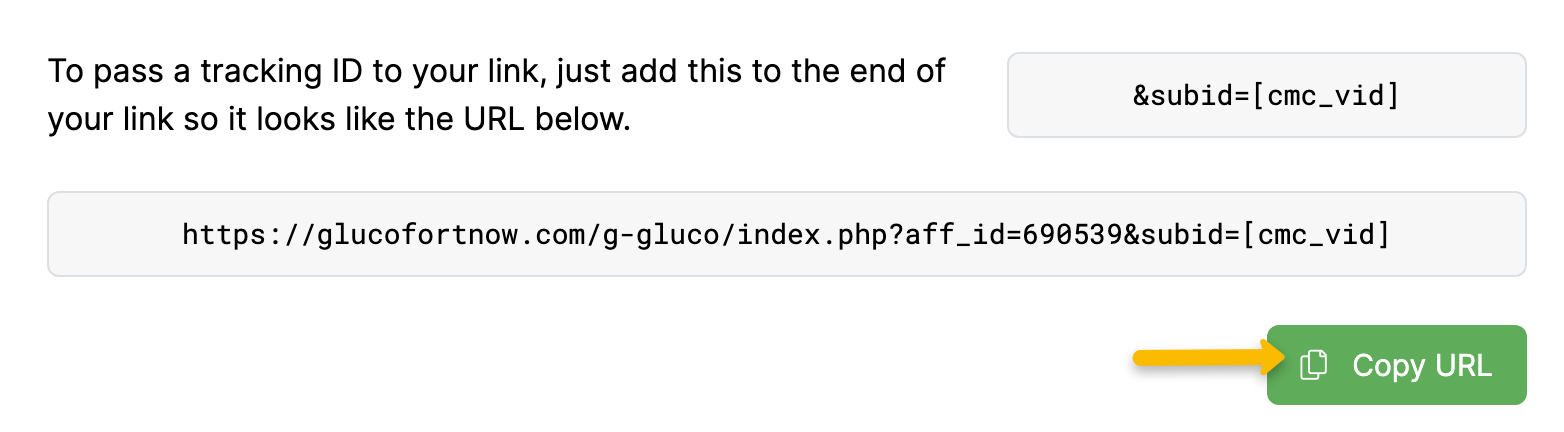
Task: Click the copy icon on the green button
Action: pyautogui.click(x=1313, y=366)
